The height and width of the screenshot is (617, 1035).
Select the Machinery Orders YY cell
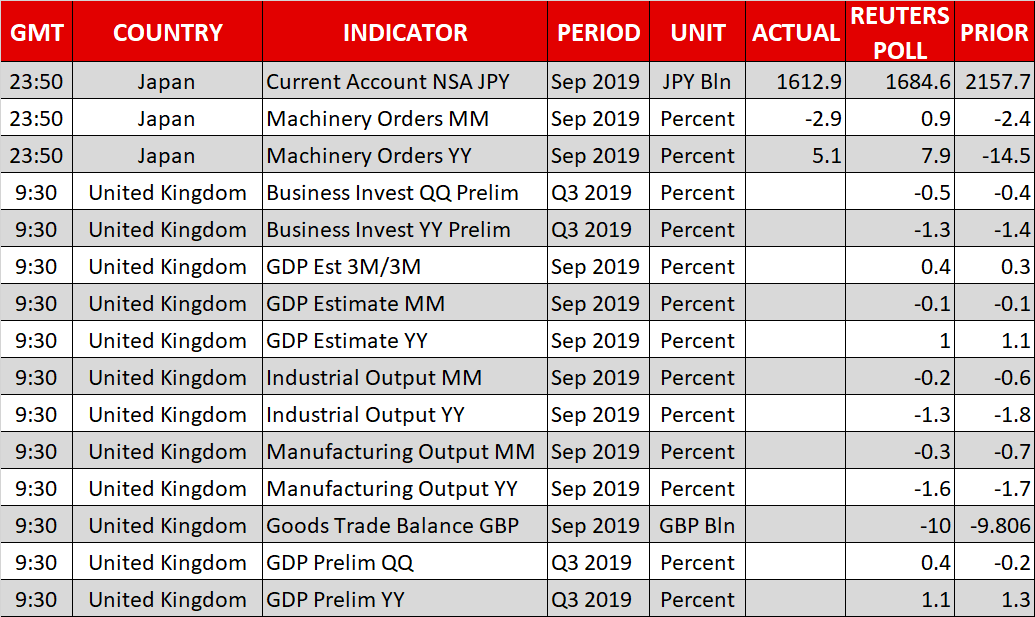[x=405, y=155]
